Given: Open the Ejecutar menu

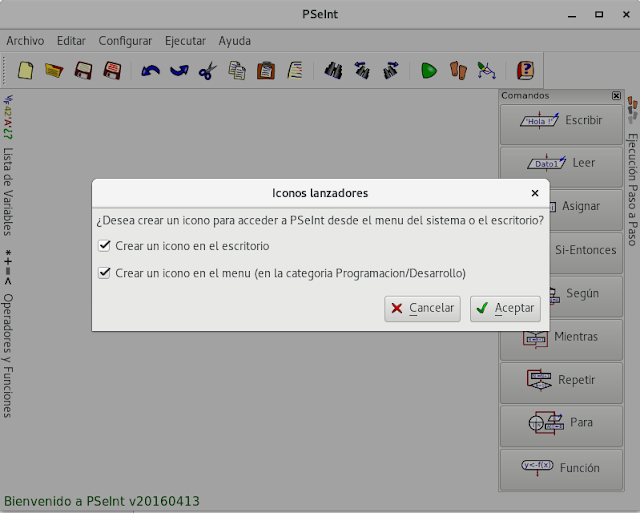Looking at the screenshot, I should [185, 41].
